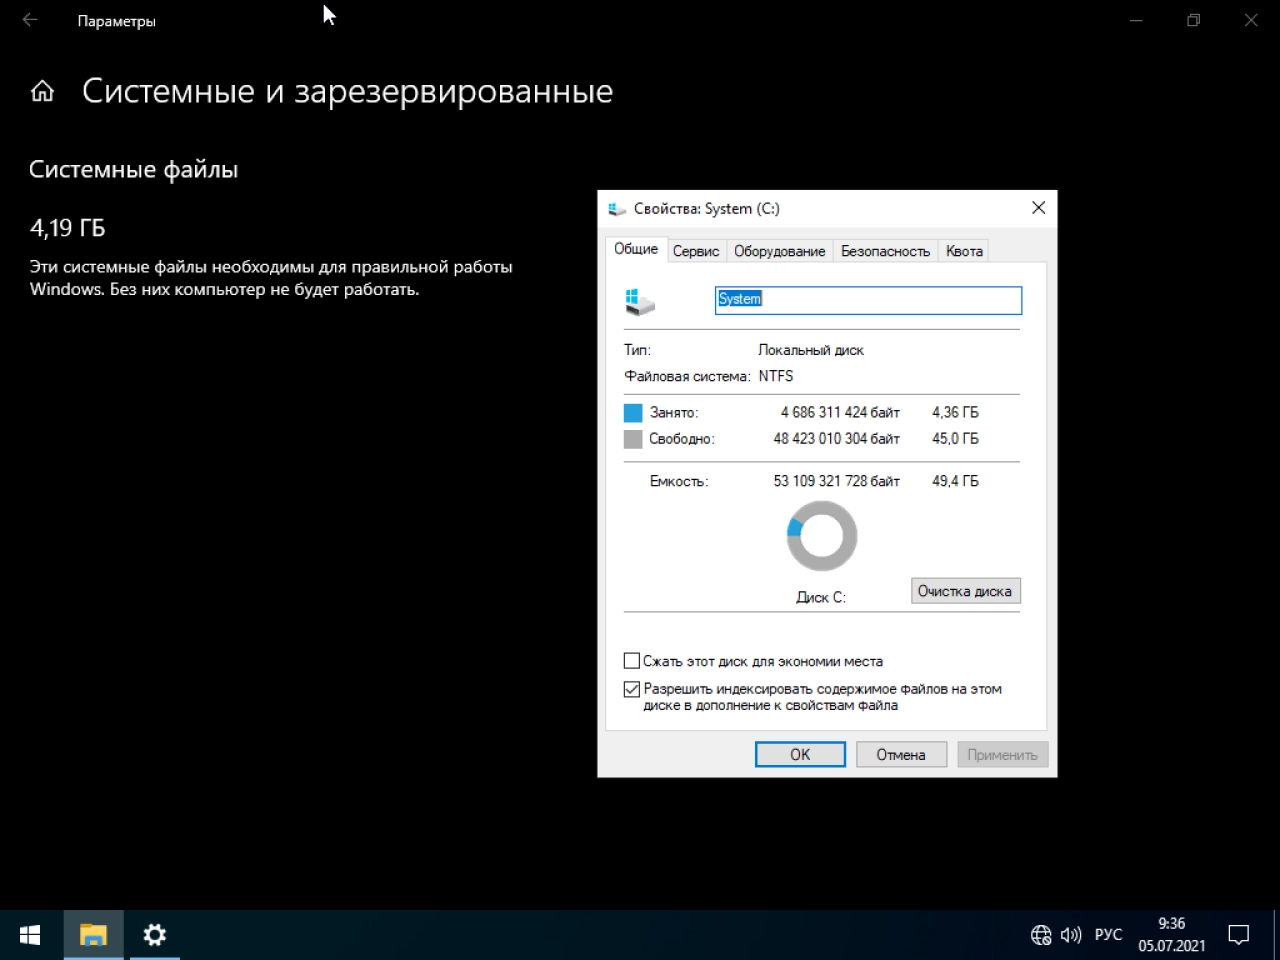Viewport: 1280px width, 960px height.
Task: Open the notification center icon
Action: [1239, 935]
